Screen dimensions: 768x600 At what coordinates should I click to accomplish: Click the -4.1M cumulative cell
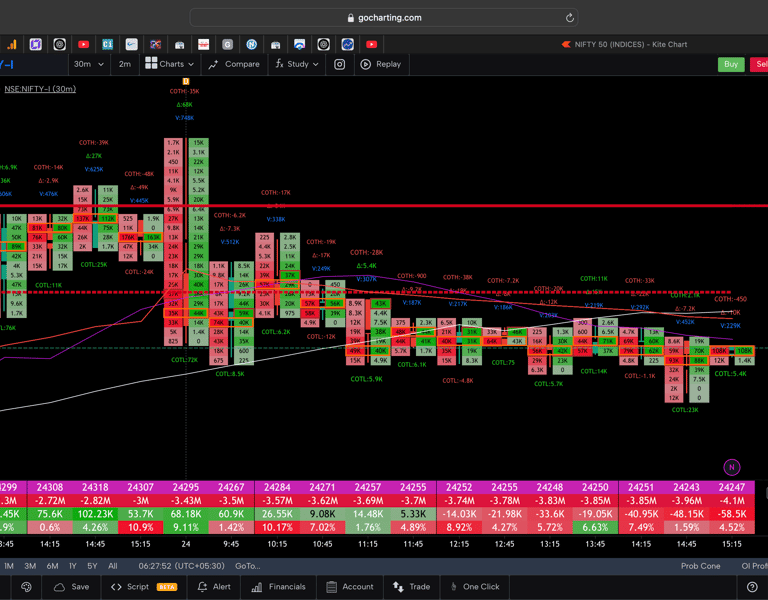(732, 501)
